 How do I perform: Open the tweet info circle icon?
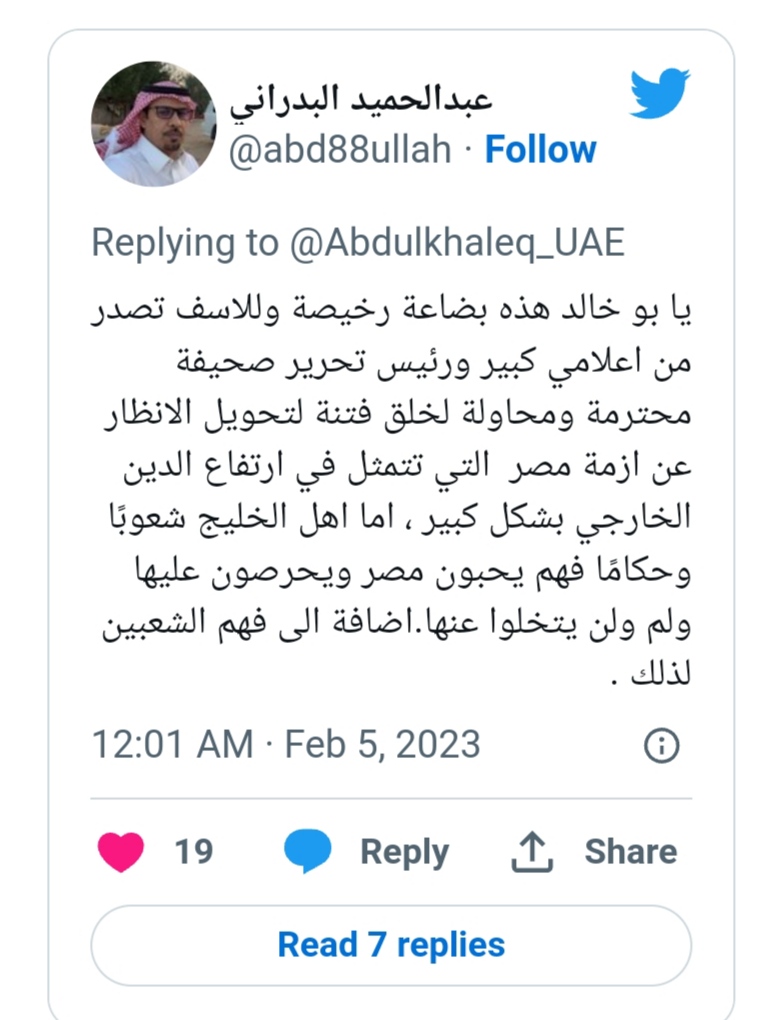click(662, 745)
